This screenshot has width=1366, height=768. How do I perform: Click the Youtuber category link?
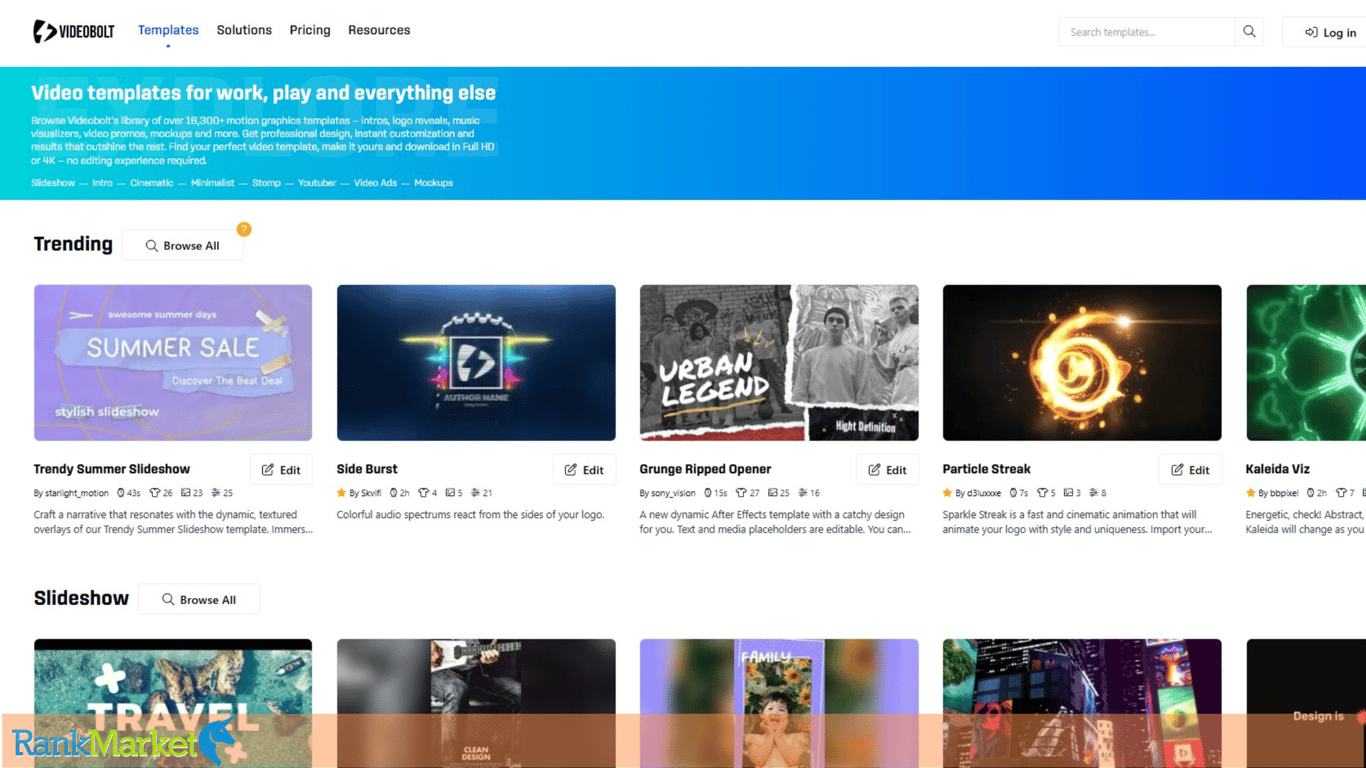coord(317,183)
